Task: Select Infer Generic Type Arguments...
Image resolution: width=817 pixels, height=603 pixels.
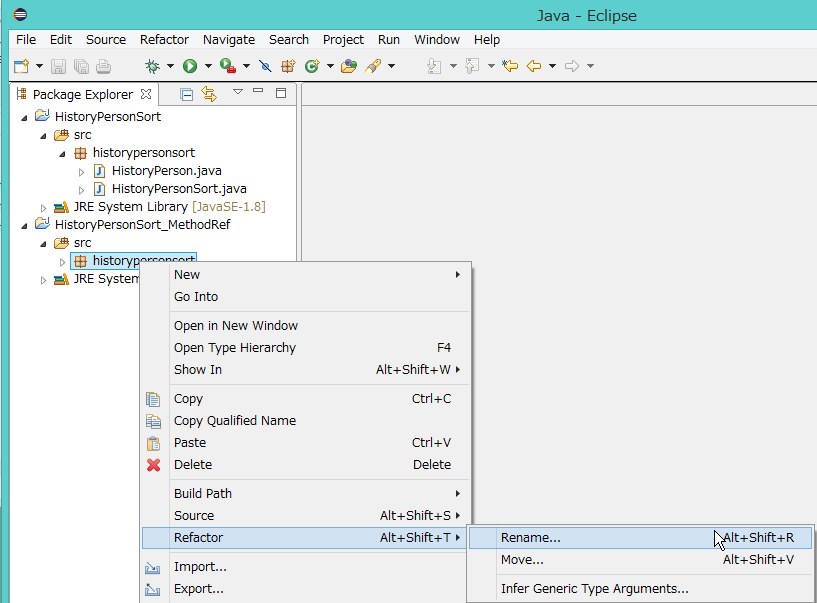Action: [x=640, y=589]
